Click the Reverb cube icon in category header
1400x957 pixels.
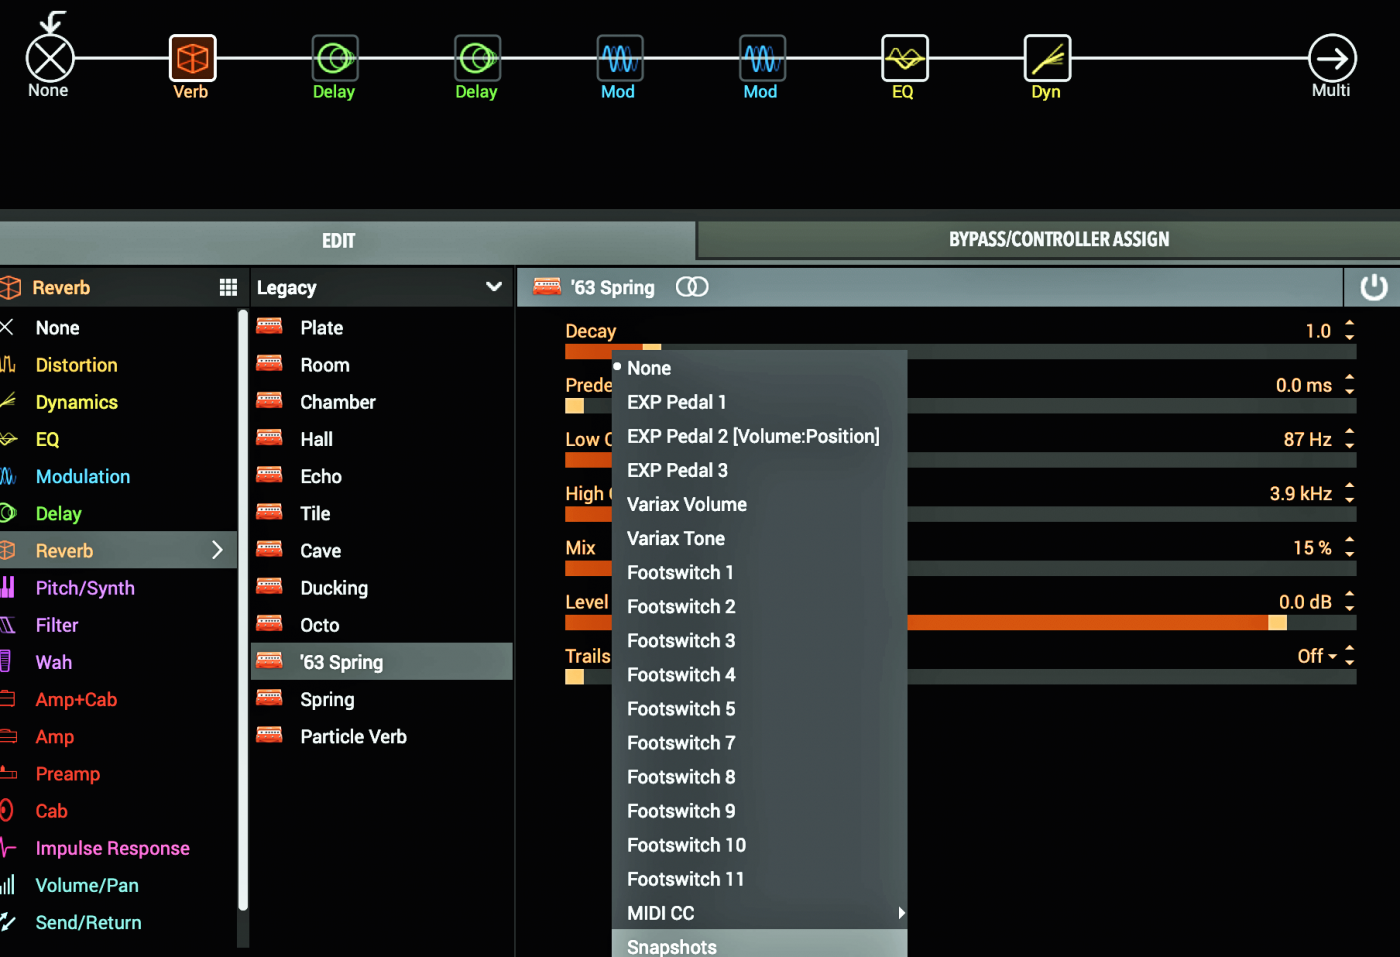(10, 287)
